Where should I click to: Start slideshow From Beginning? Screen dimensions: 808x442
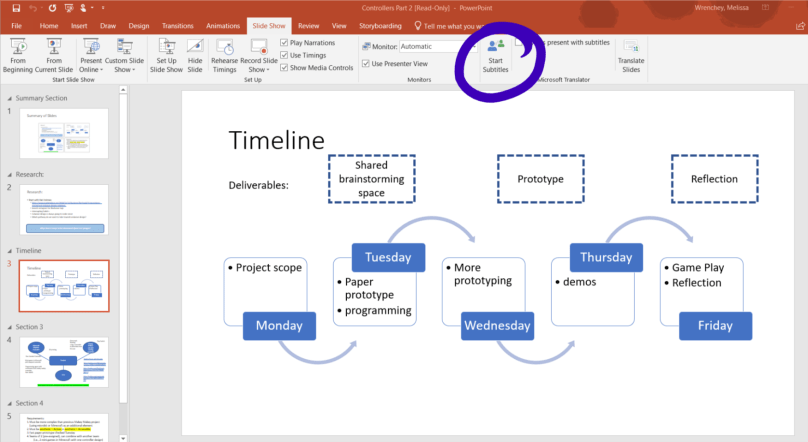point(18,56)
